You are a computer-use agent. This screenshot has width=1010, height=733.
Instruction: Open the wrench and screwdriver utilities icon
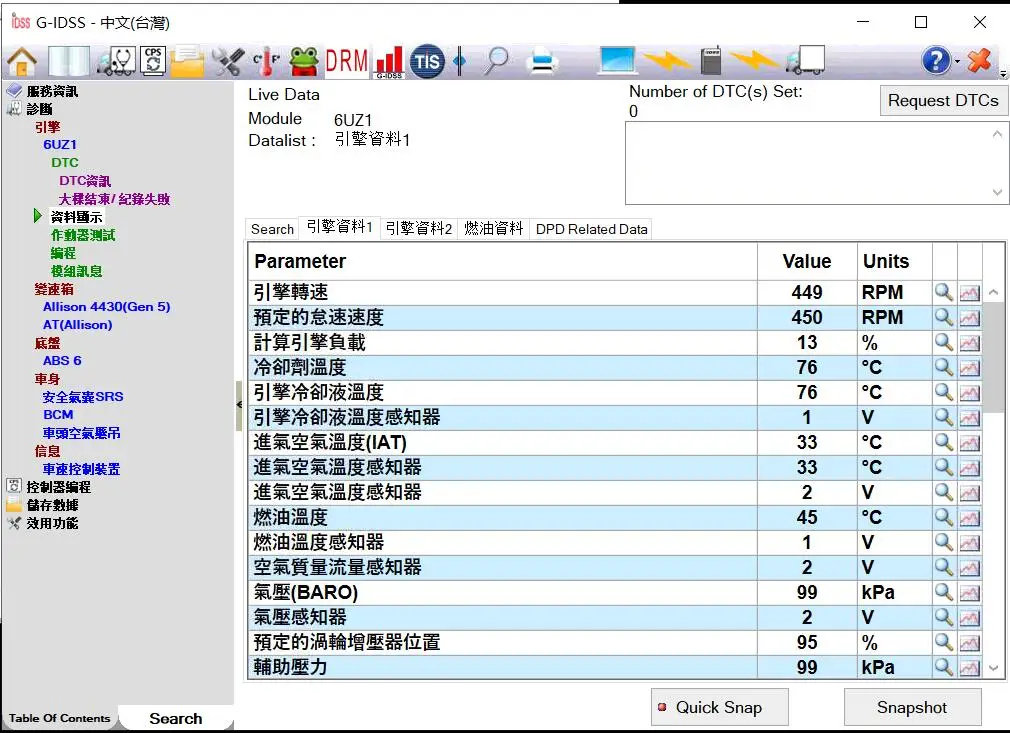point(228,62)
